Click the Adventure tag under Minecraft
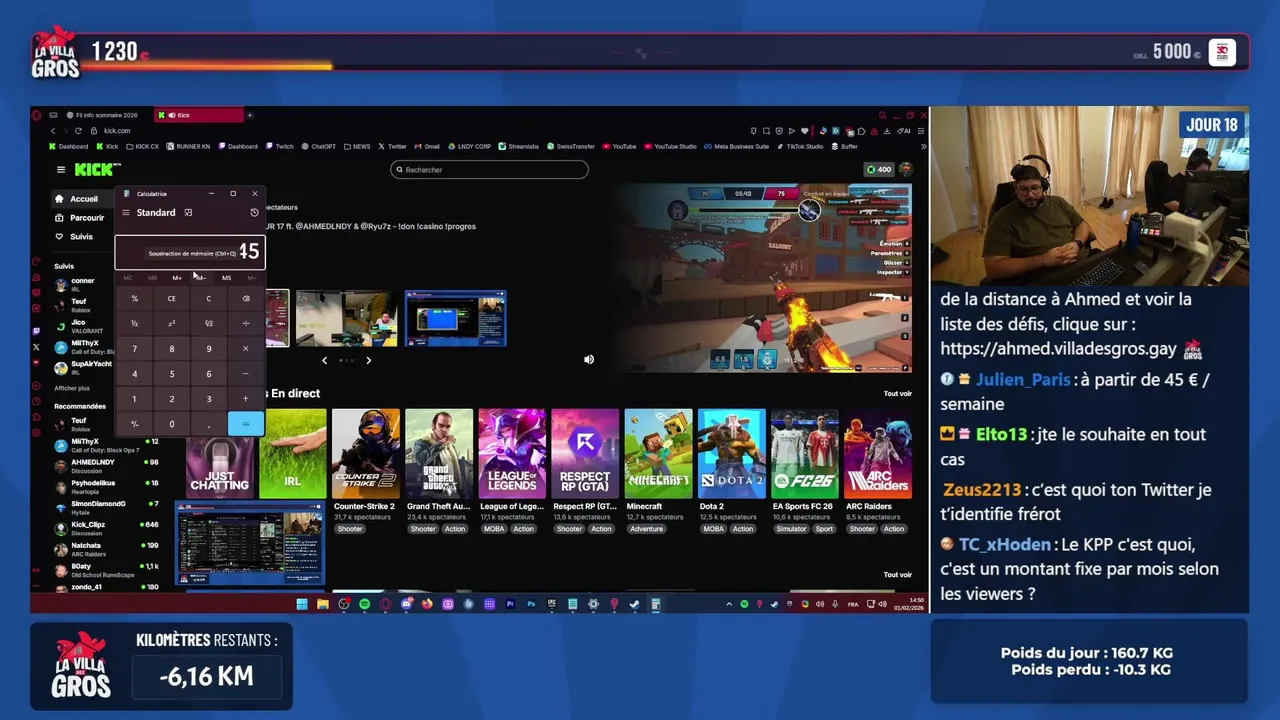Image resolution: width=1280 pixels, height=720 pixels. (646, 529)
